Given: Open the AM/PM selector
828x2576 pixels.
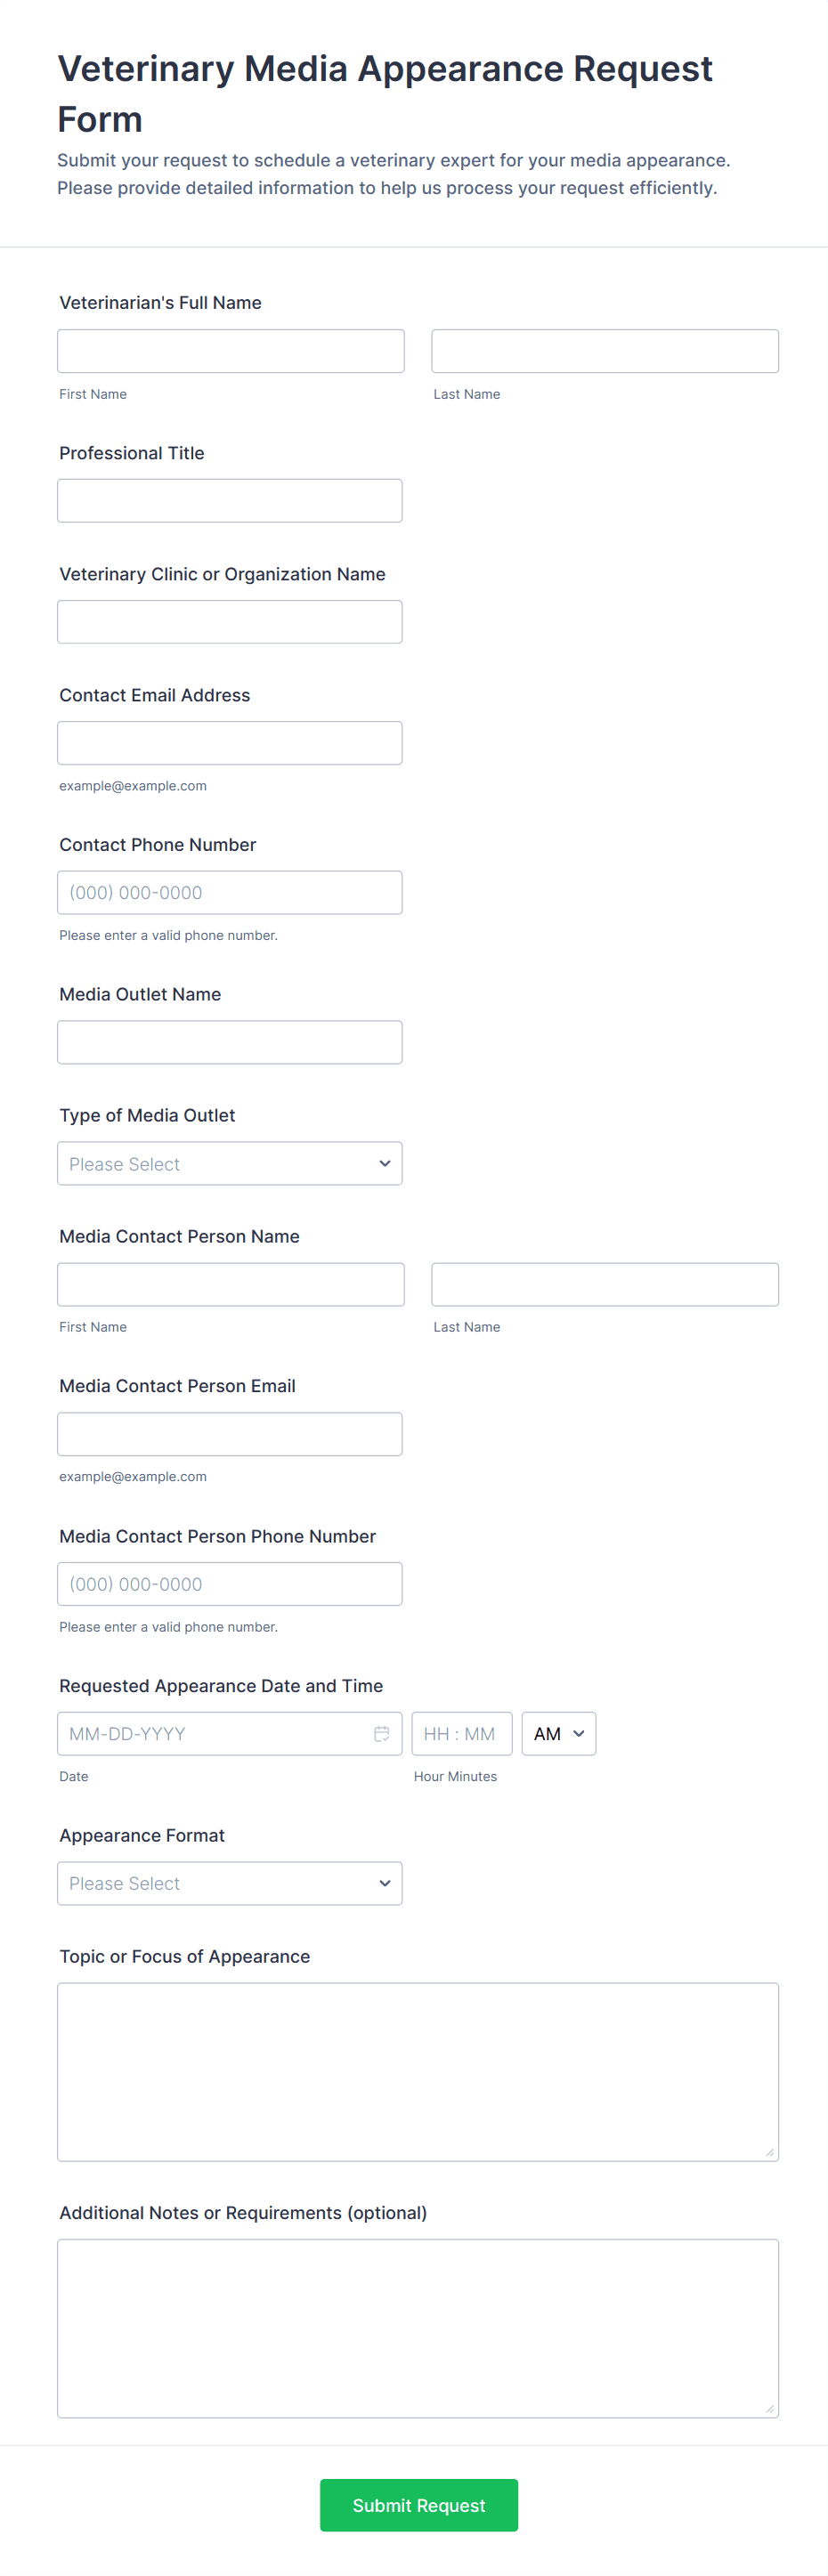Looking at the screenshot, I should 558,1733.
